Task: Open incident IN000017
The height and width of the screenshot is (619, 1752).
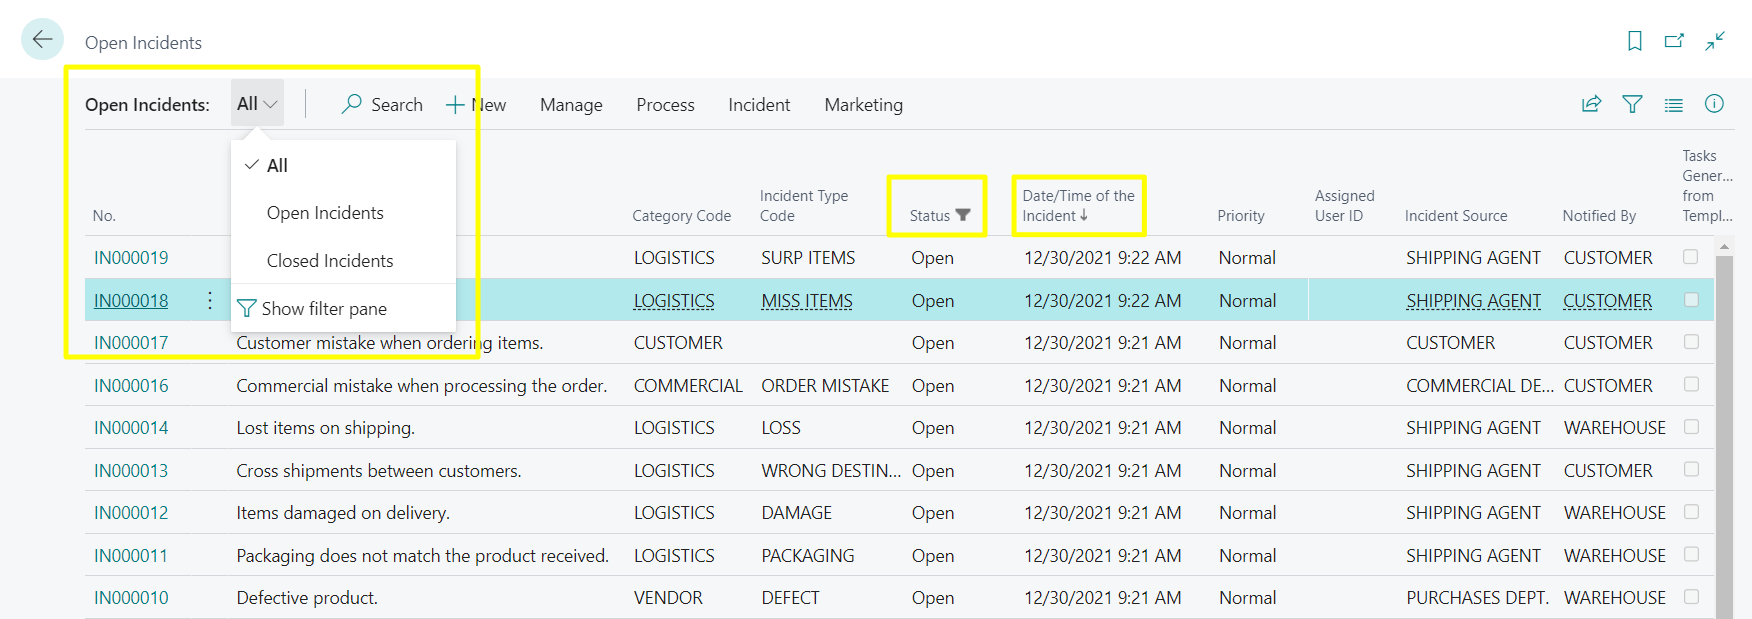Action: click(x=131, y=343)
